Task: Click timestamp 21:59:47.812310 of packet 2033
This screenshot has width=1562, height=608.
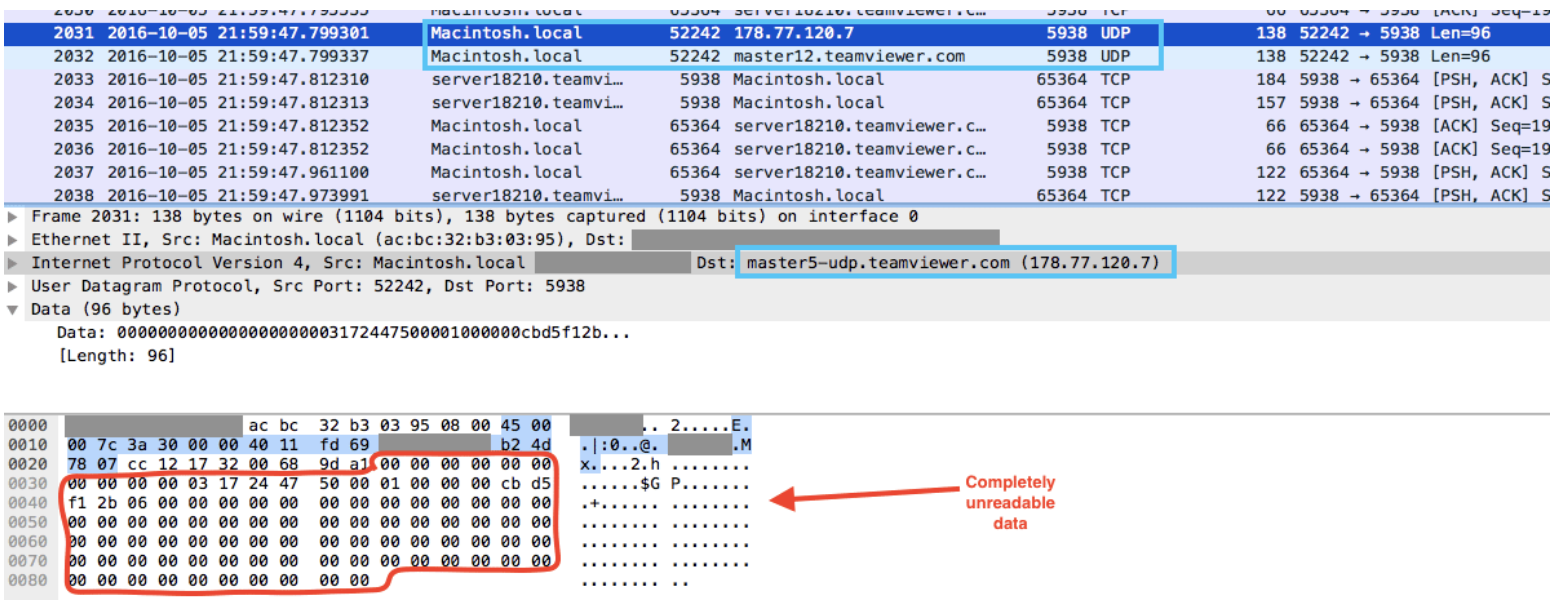Action: pos(238,79)
